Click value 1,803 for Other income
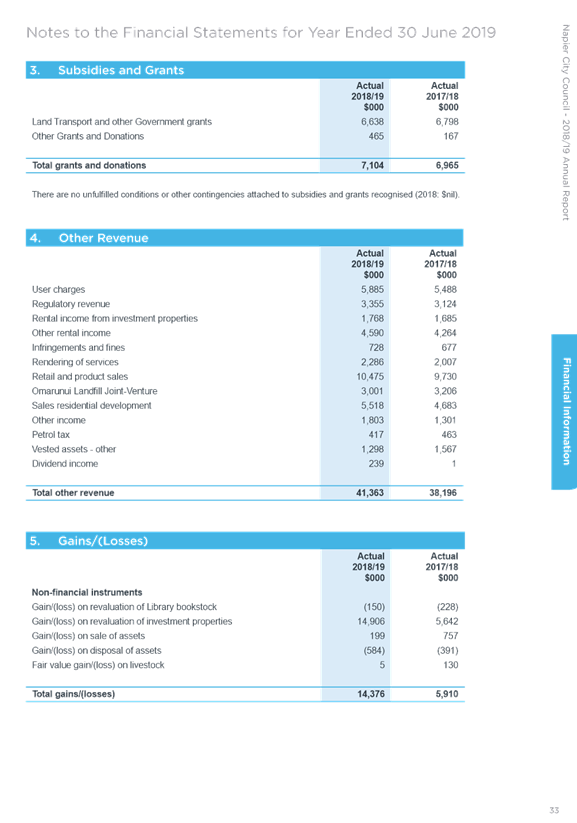Viewport: 577px width, 823px height. click(372, 420)
